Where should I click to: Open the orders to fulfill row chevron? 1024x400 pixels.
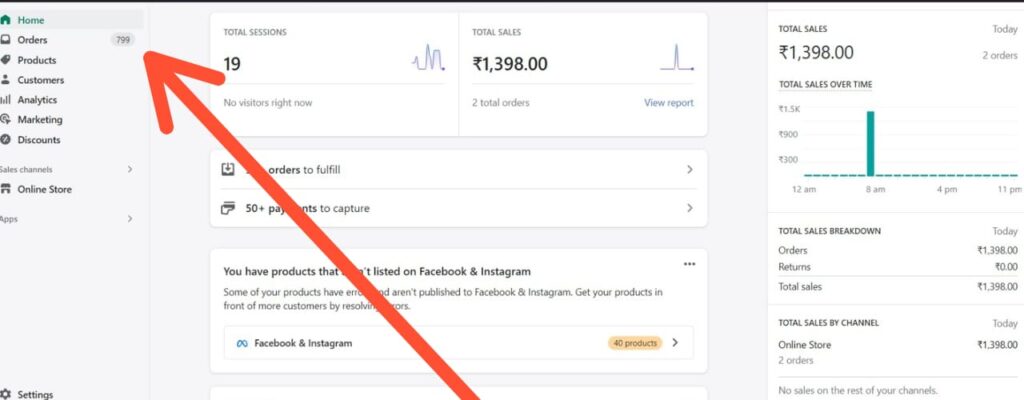[690, 170]
